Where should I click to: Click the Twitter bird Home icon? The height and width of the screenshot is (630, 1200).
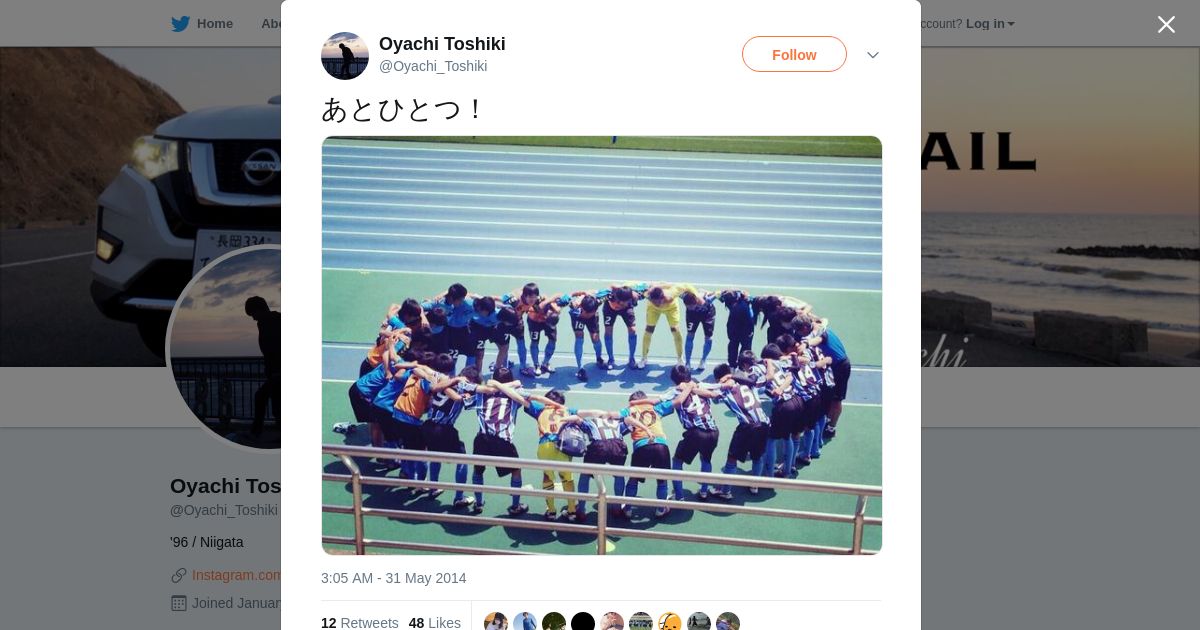point(180,24)
